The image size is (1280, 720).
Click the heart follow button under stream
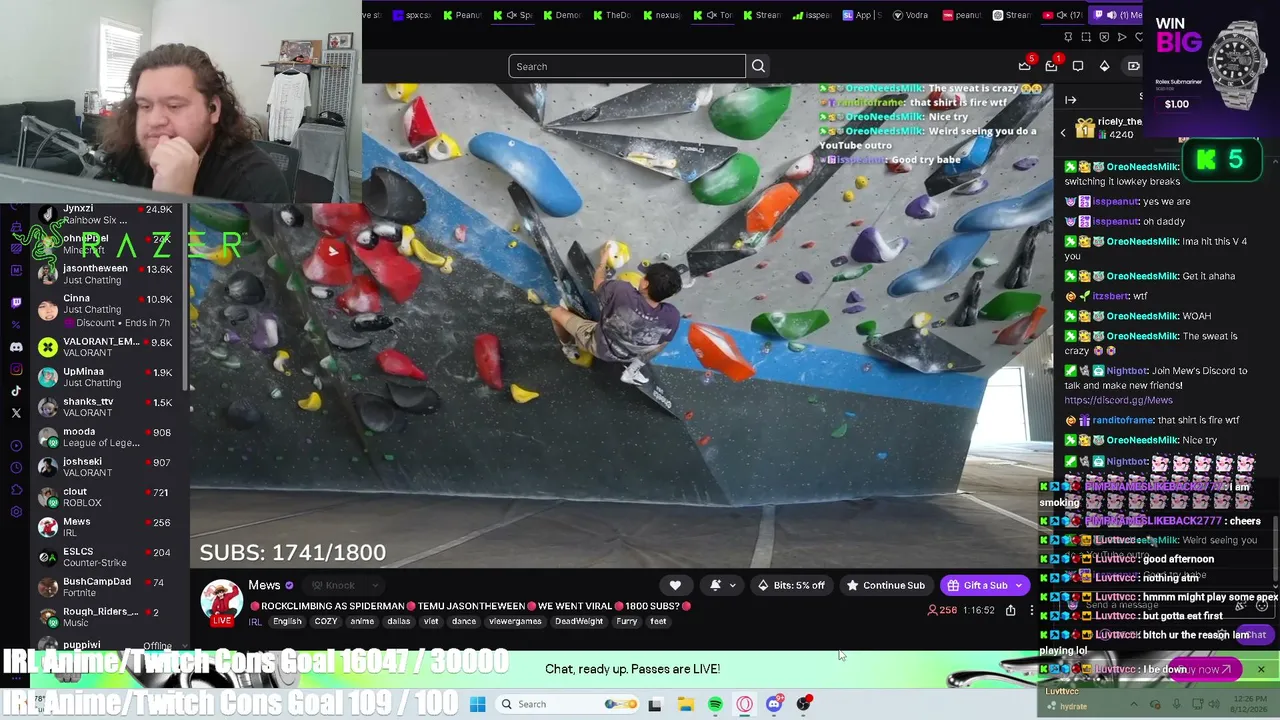point(675,585)
